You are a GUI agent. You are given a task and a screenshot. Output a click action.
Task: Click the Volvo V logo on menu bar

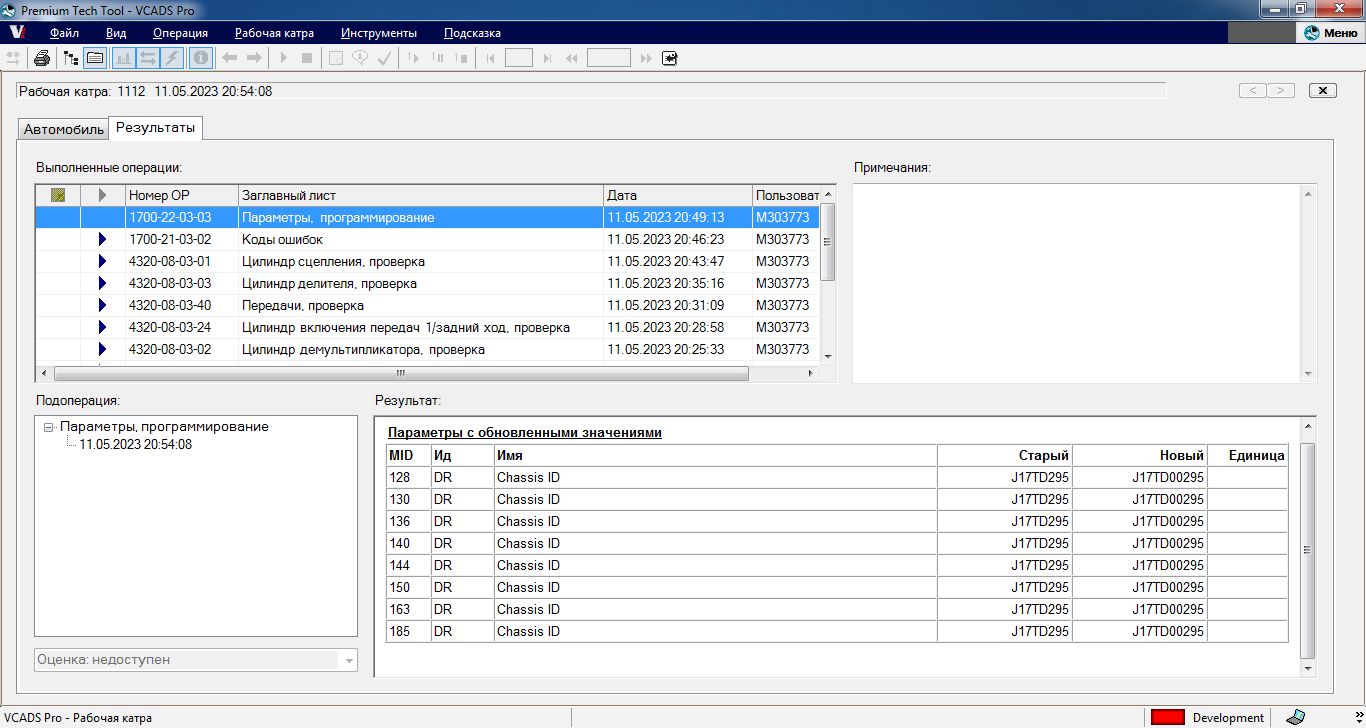pyautogui.click(x=17, y=33)
